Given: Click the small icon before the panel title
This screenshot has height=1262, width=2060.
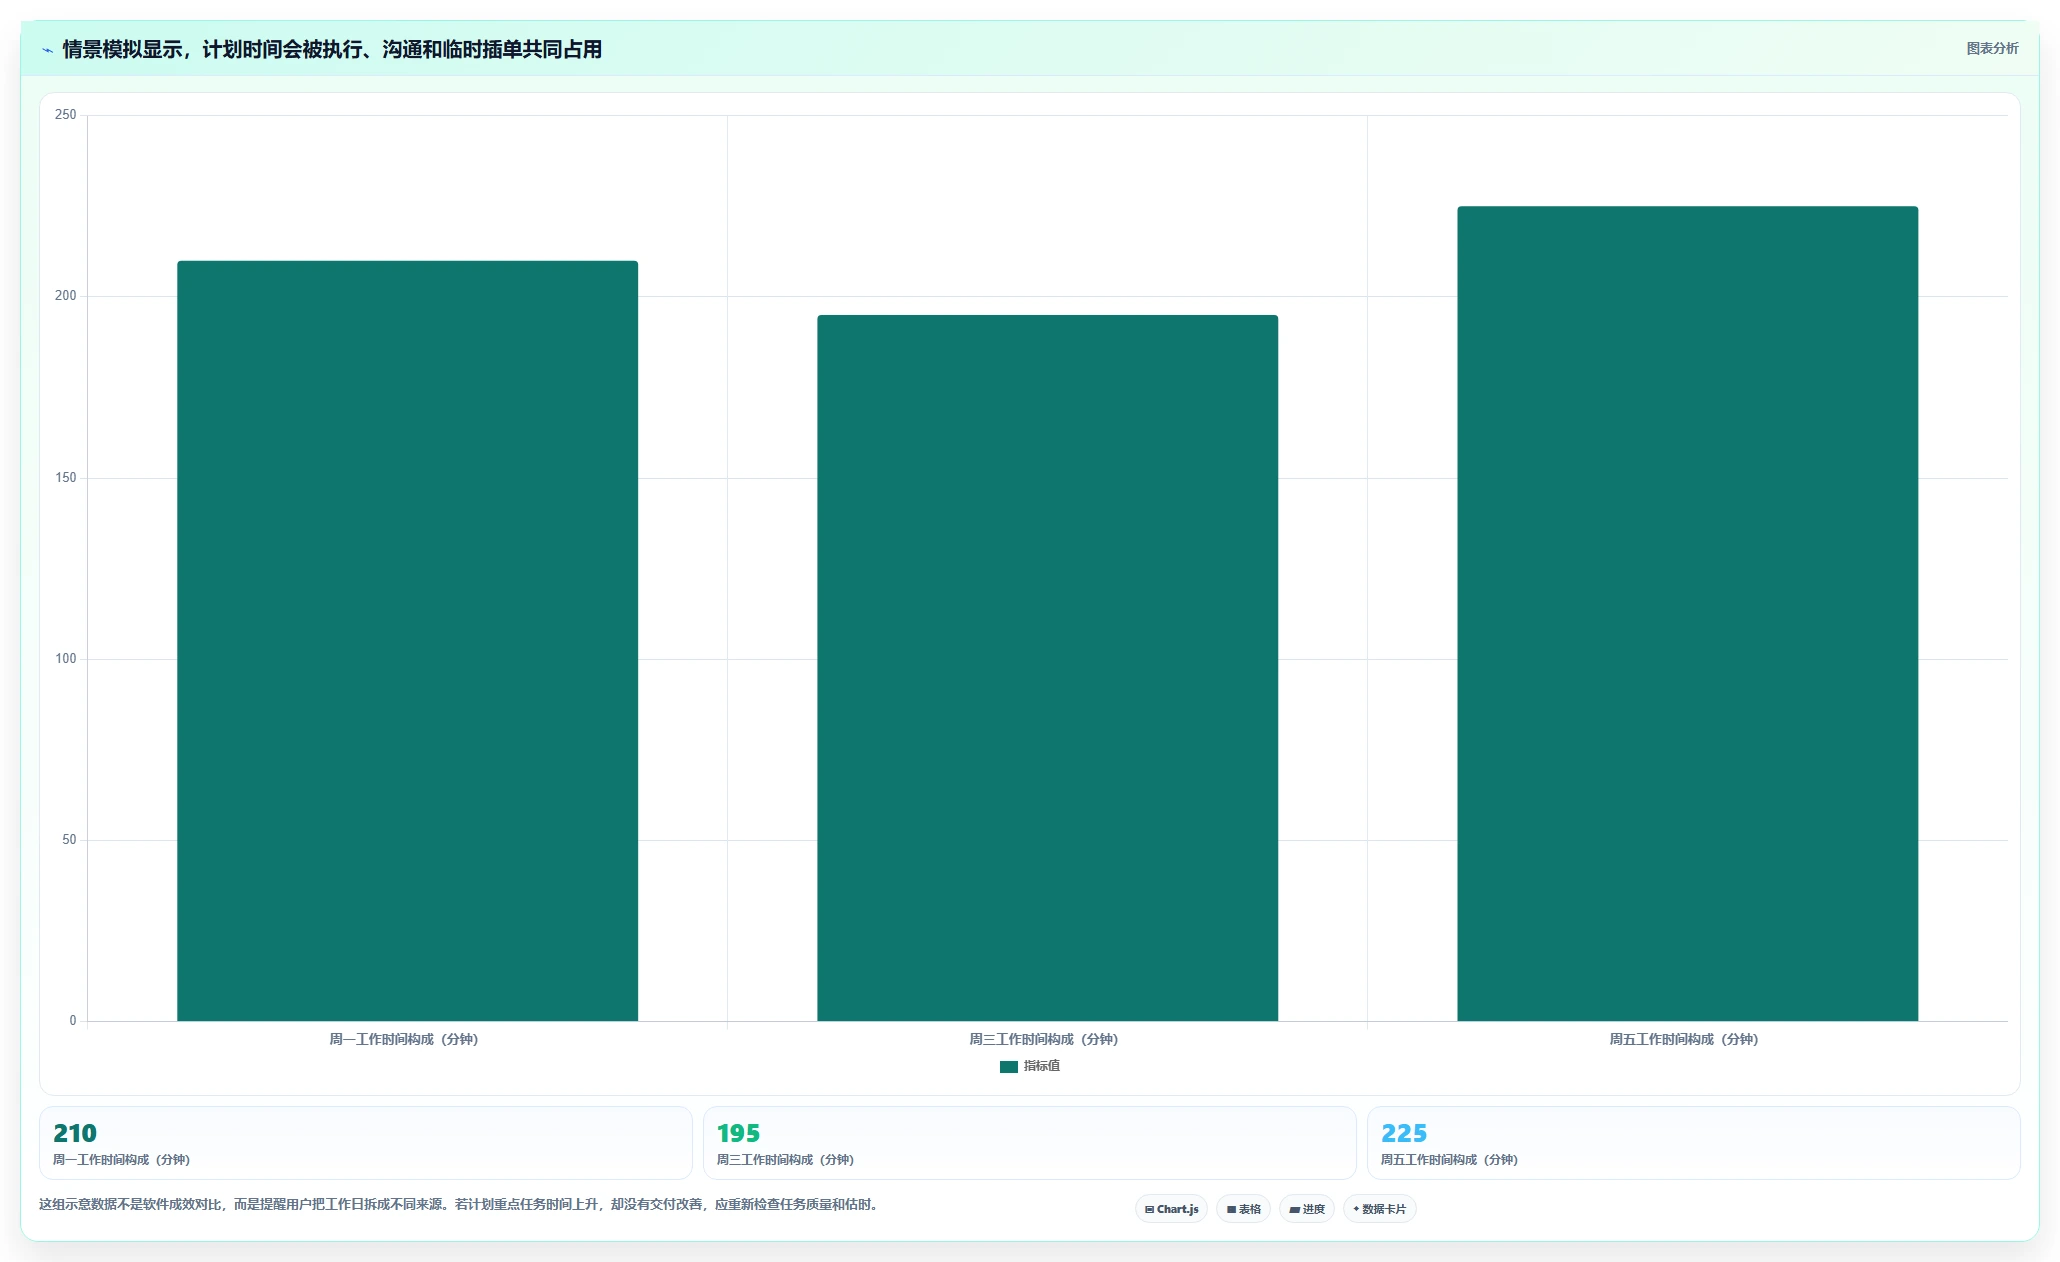Looking at the screenshot, I should coord(47,50).
